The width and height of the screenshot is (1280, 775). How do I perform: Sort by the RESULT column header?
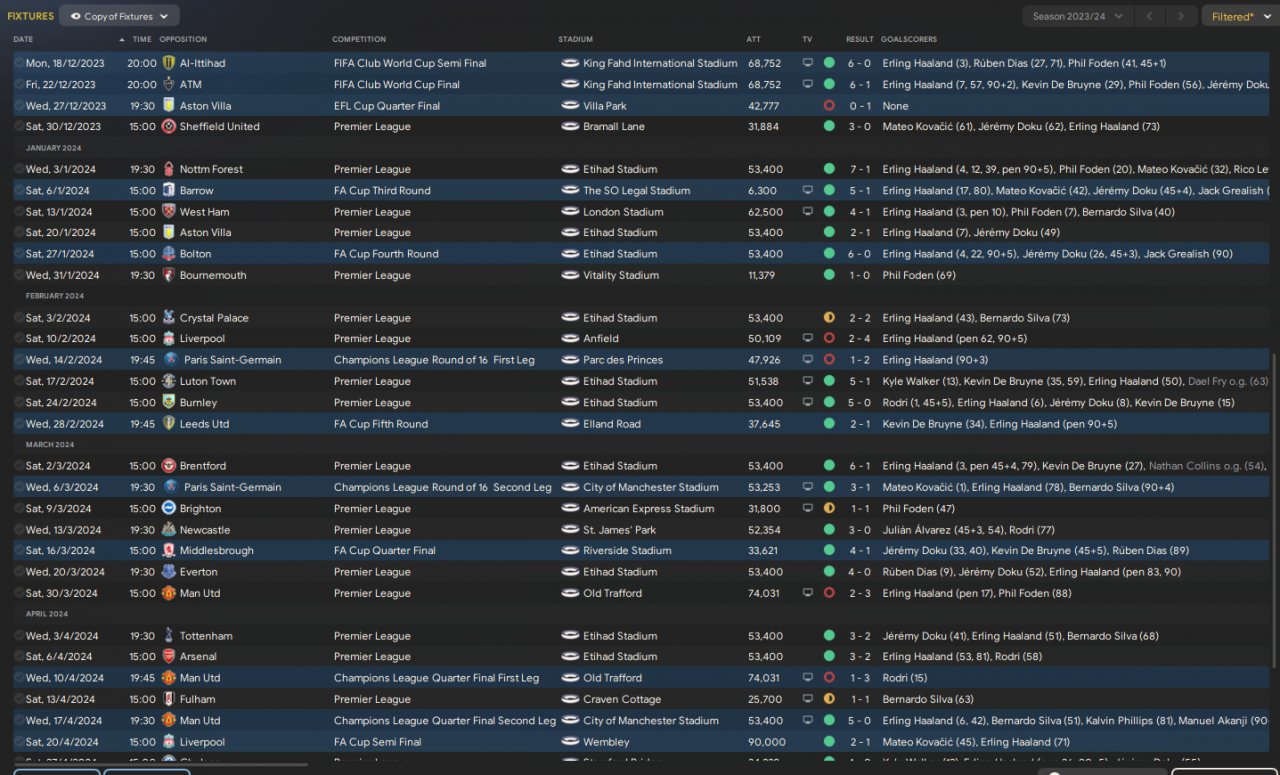[x=859, y=40]
